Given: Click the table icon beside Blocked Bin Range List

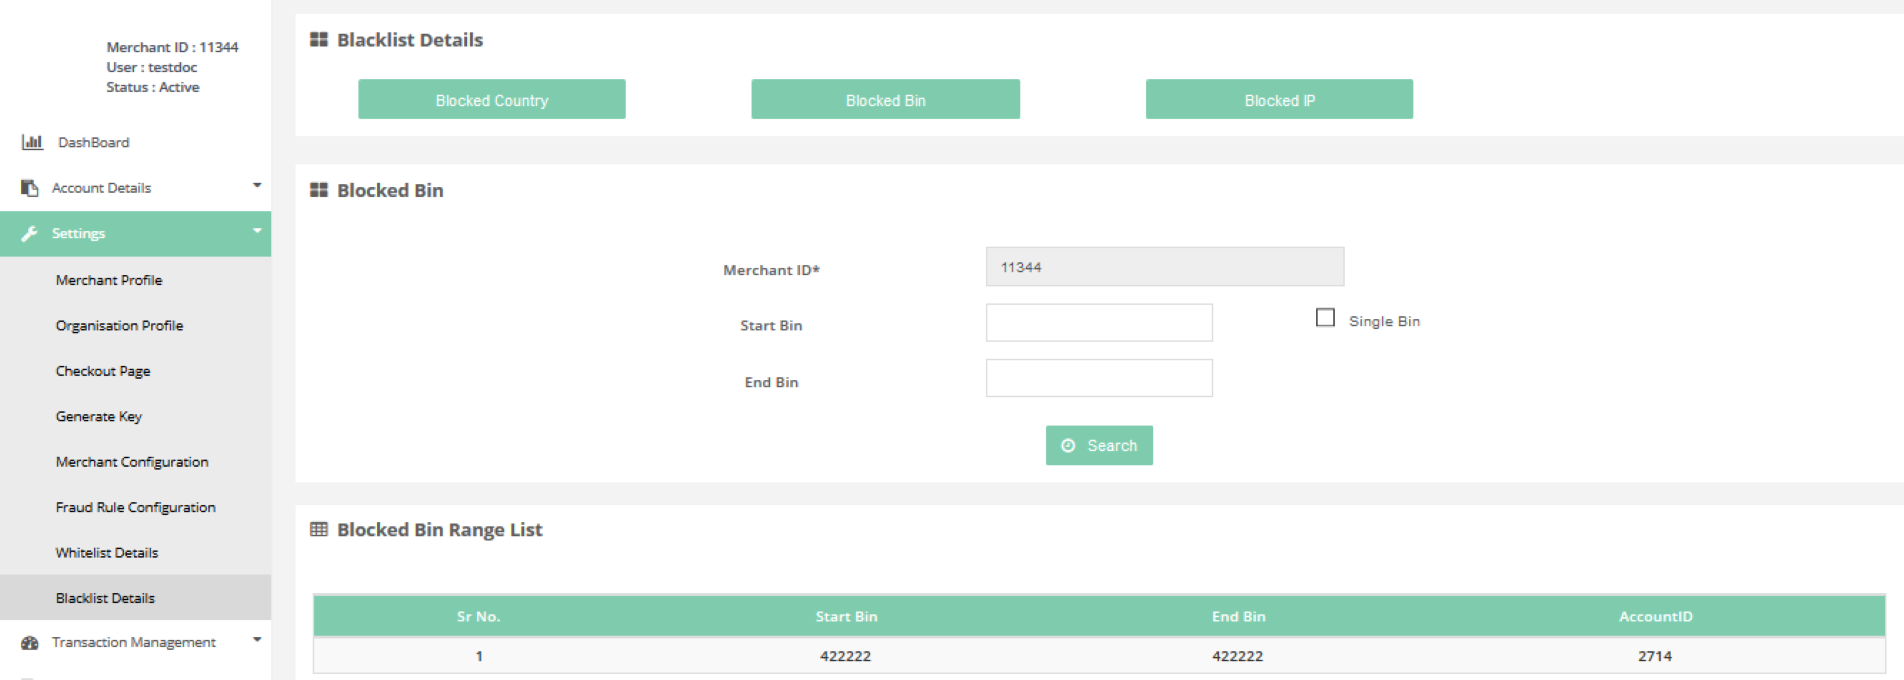Looking at the screenshot, I should click(x=319, y=530).
